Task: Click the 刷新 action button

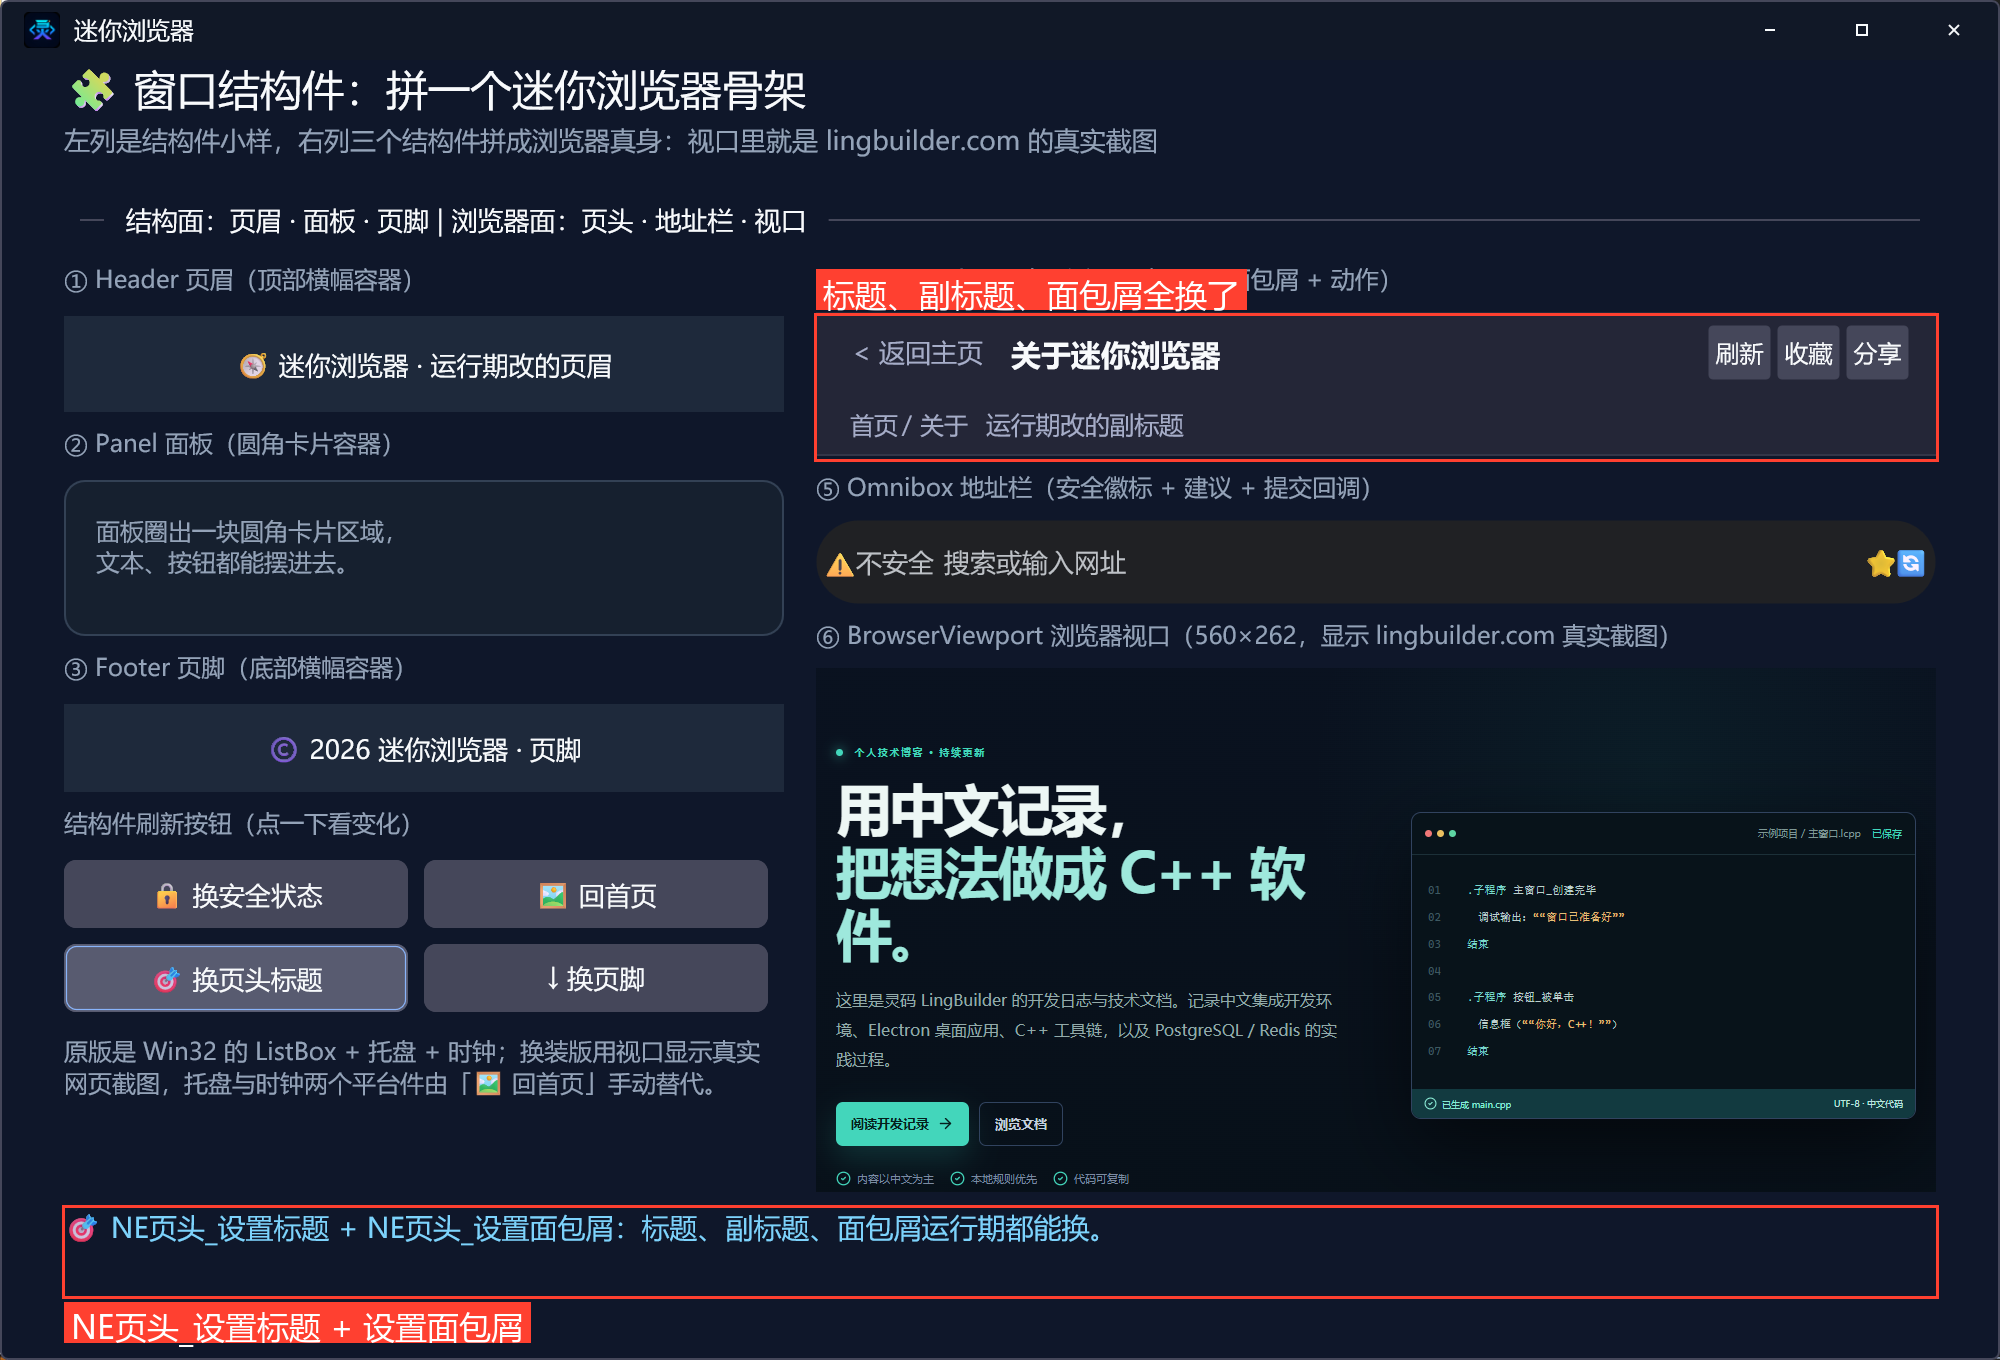Action: pyautogui.click(x=1739, y=353)
